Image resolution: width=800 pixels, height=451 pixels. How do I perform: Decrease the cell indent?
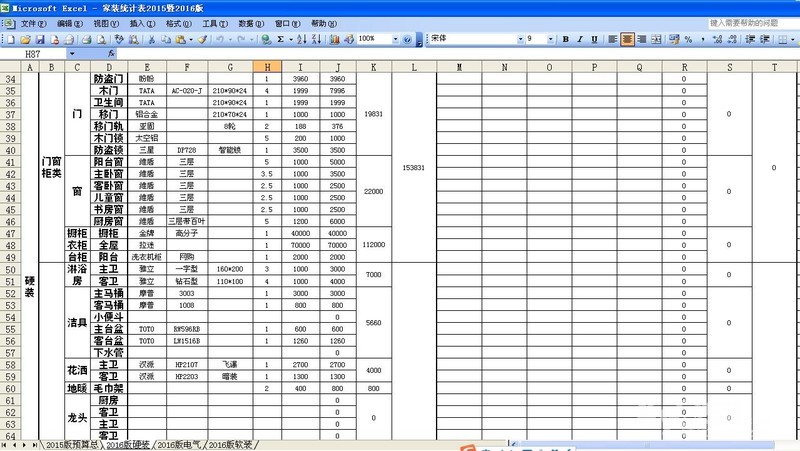tap(750, 39)
